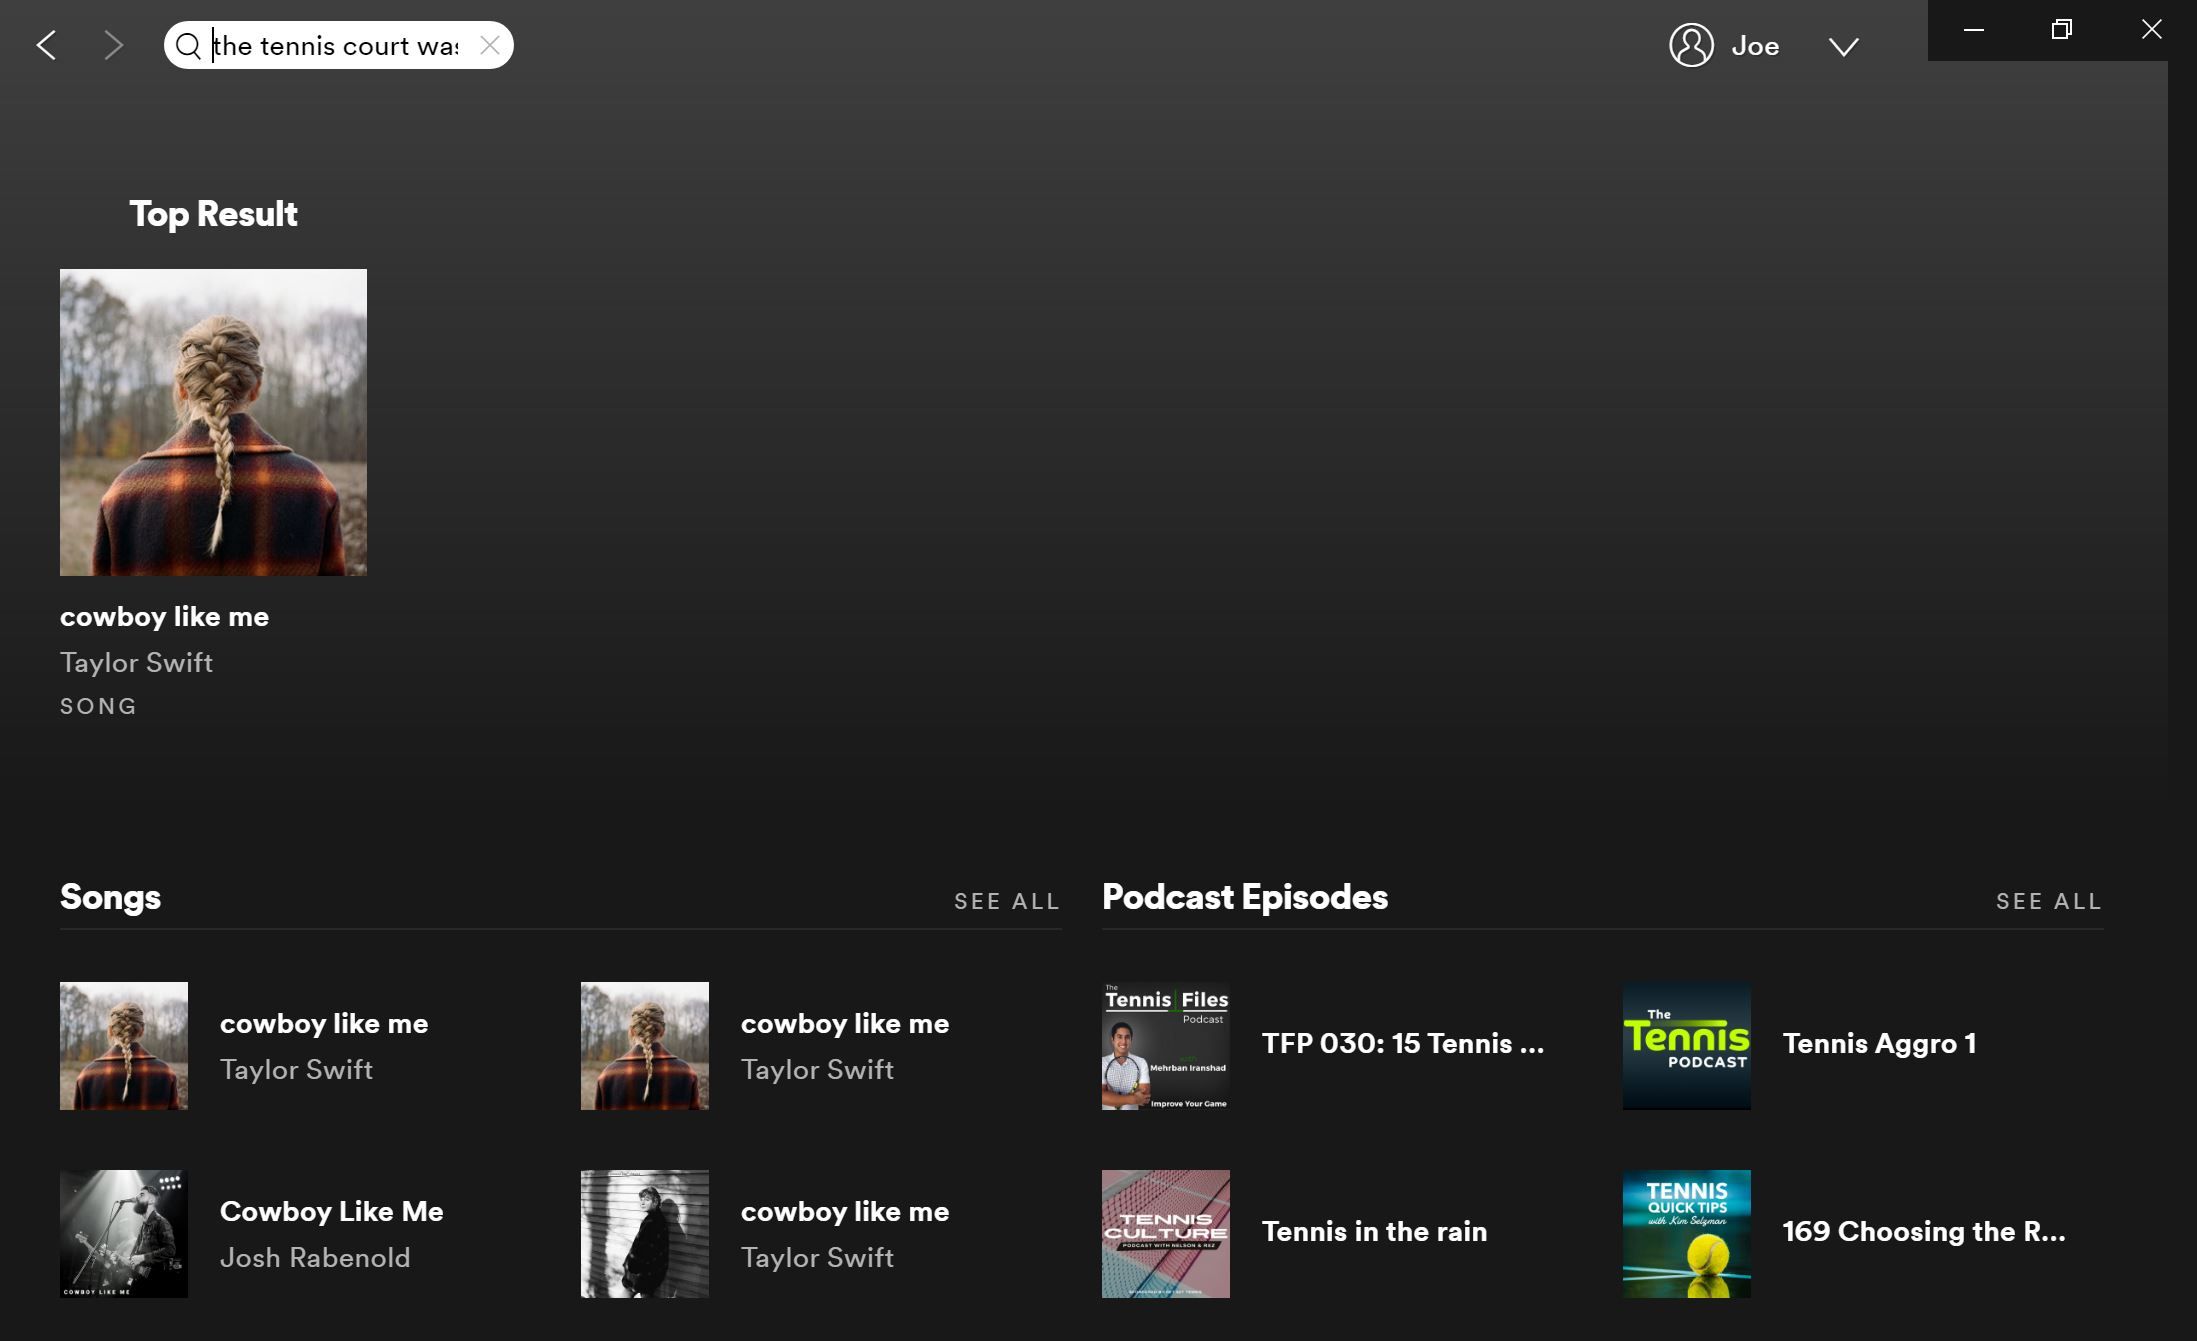Select the Top Result cowboy like me card
The width and height of the screenshot is (2197, 1341).
click(x=213, y=421)
